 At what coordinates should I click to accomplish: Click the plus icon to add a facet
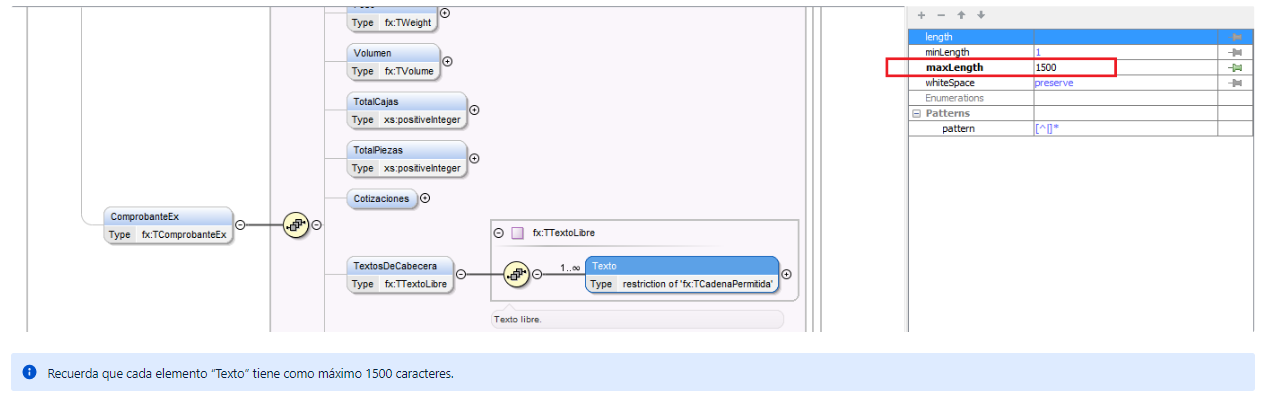[921, 15]
